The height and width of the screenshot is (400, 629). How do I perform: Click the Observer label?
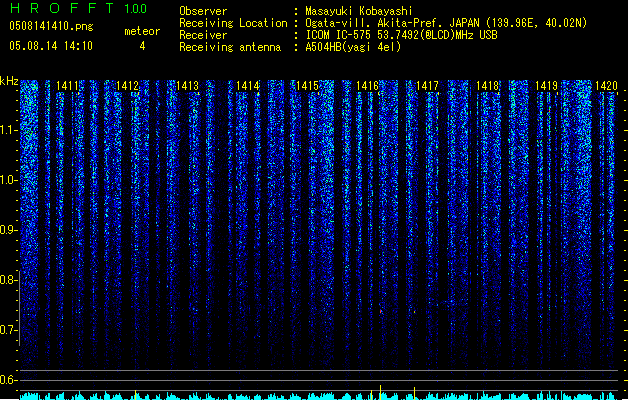pos(203,11)
